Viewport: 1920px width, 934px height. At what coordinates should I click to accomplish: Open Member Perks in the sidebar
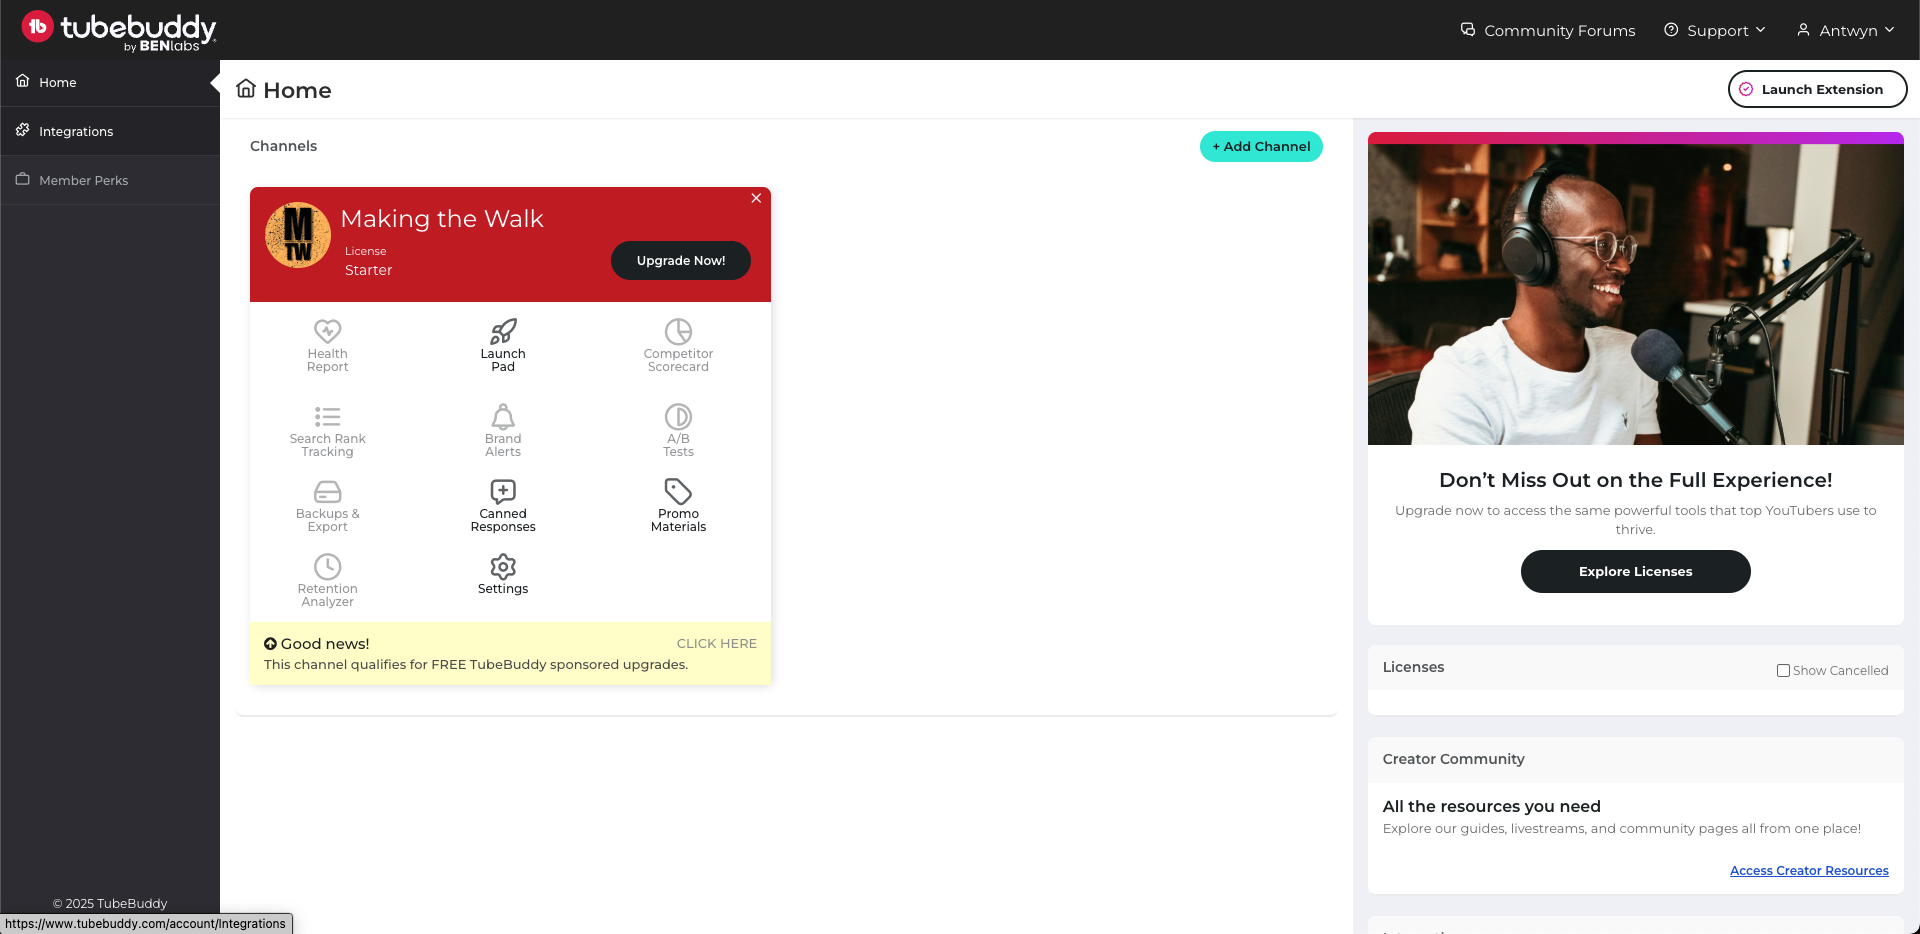tap(83, 180)
